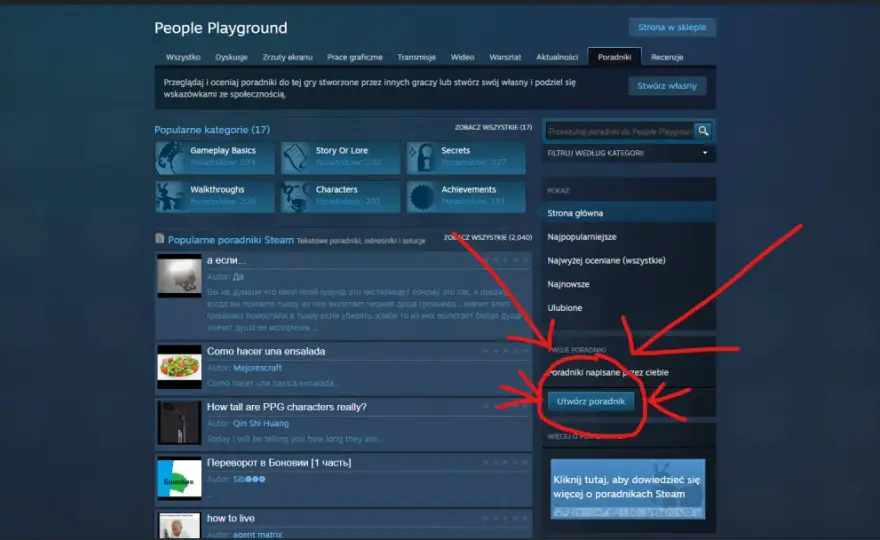This screenshot has height=540, width=880.
Task: Click the search magnifier icon
Action: (x=703, y=131)
